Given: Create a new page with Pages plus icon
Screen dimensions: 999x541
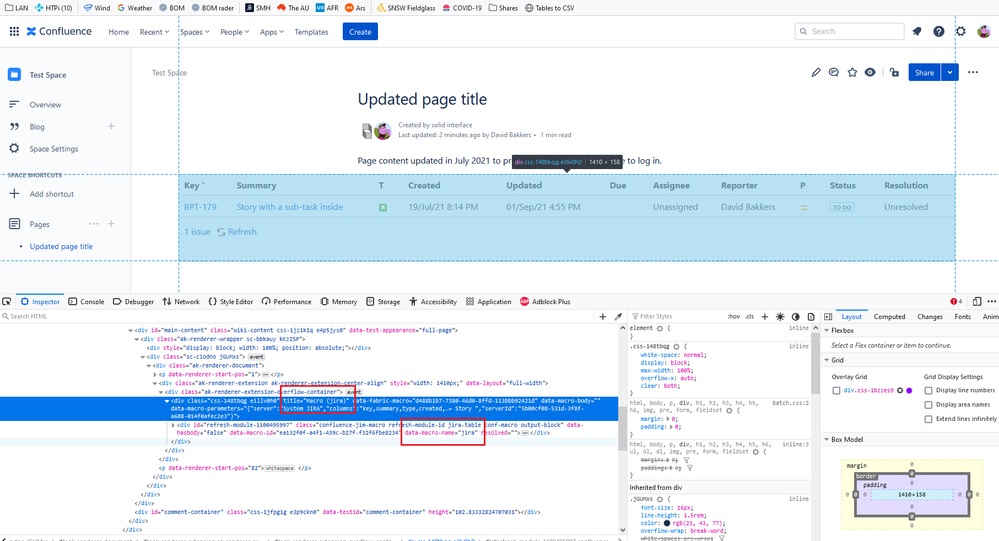Looking at the screenshot, I should click(111, 224).
